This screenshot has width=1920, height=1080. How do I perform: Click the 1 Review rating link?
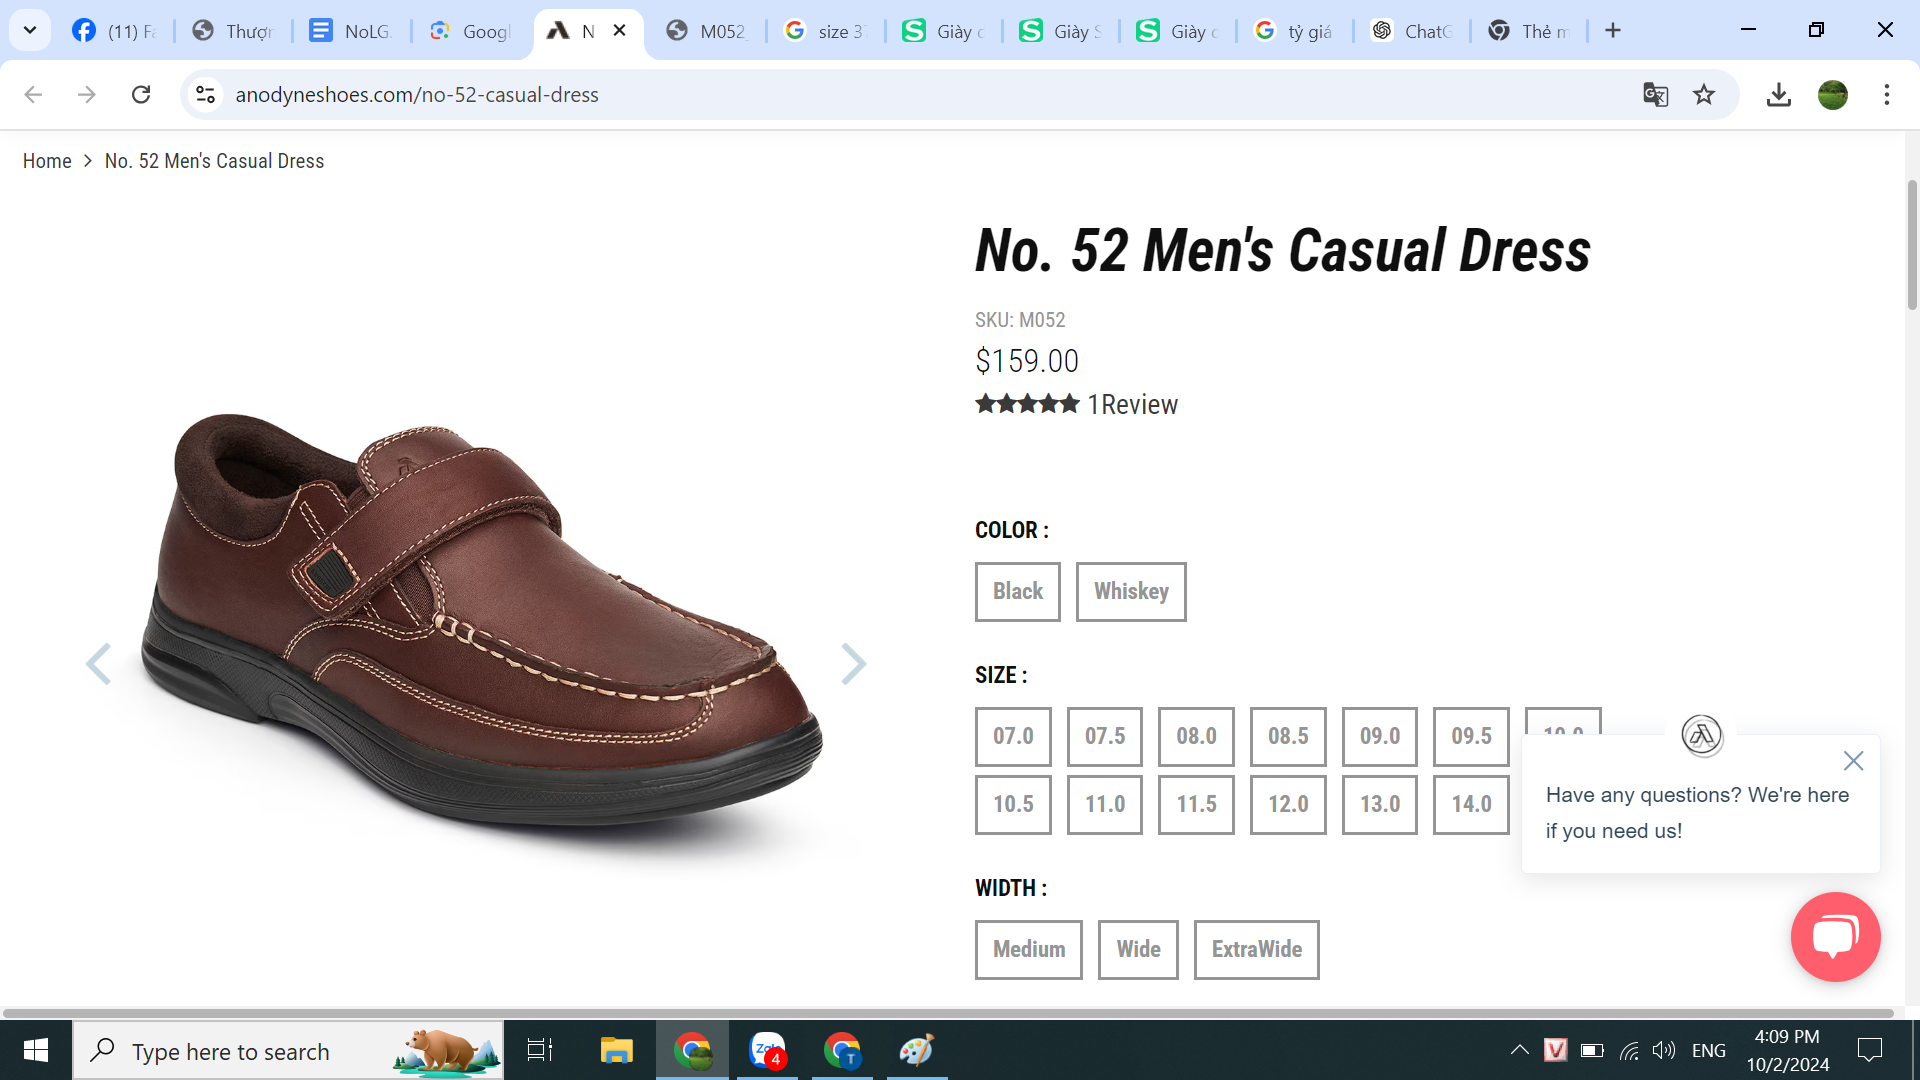[1132, 405]
